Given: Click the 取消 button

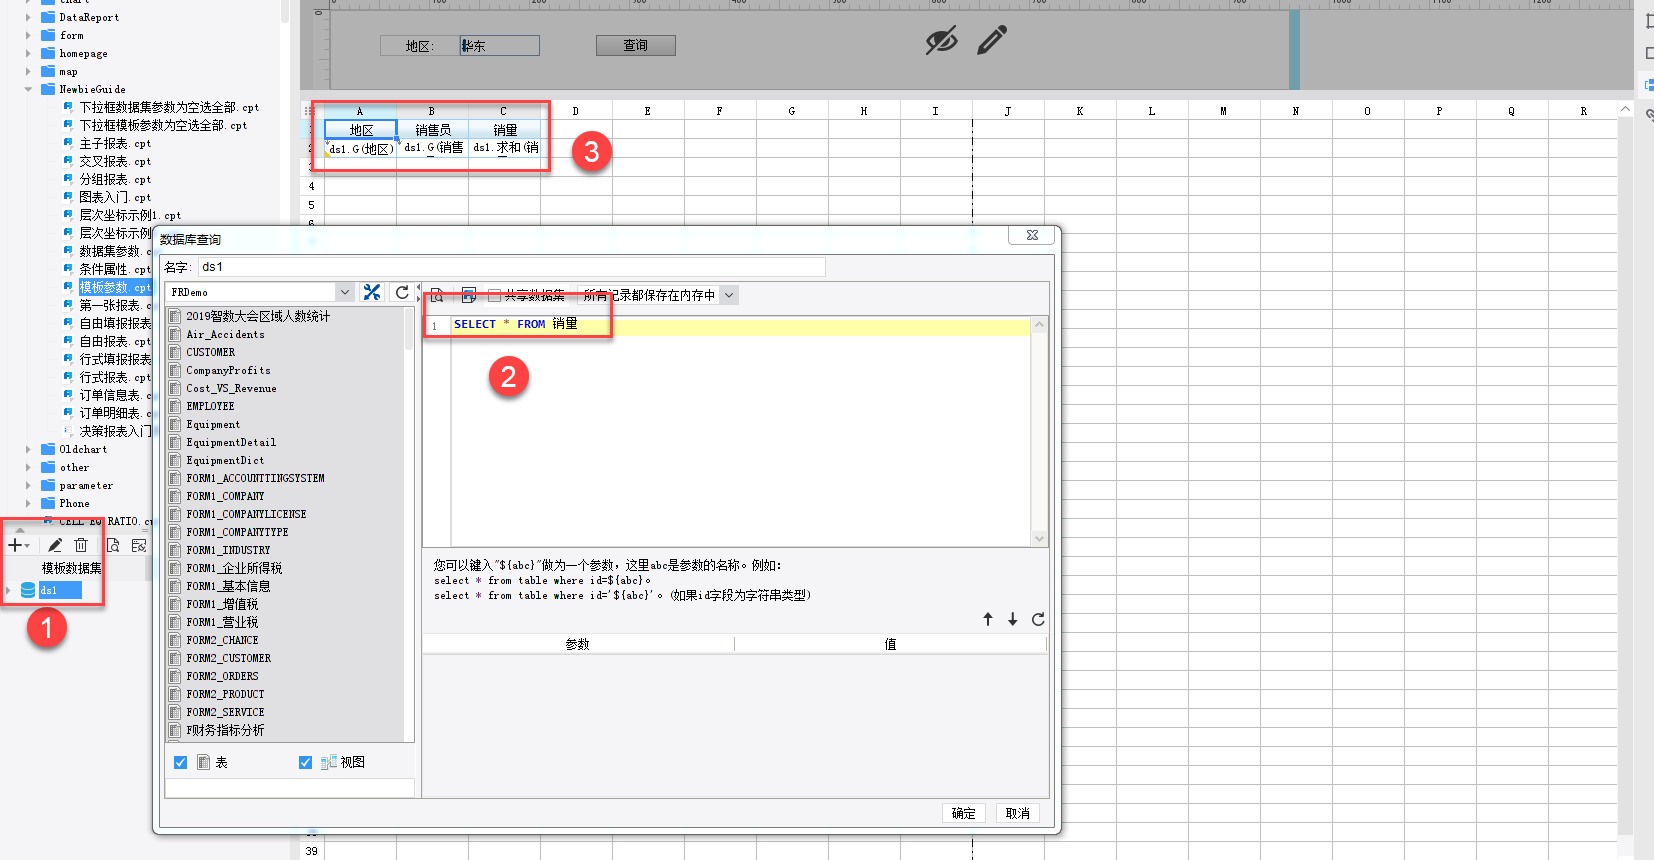Looking at the screenshot, I should [1018, 813].
